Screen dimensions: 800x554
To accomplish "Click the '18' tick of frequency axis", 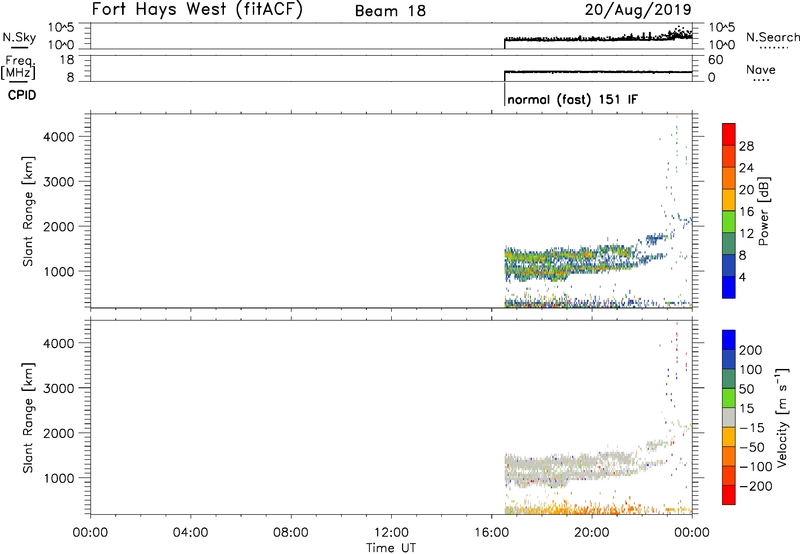I will coord(67,60).
